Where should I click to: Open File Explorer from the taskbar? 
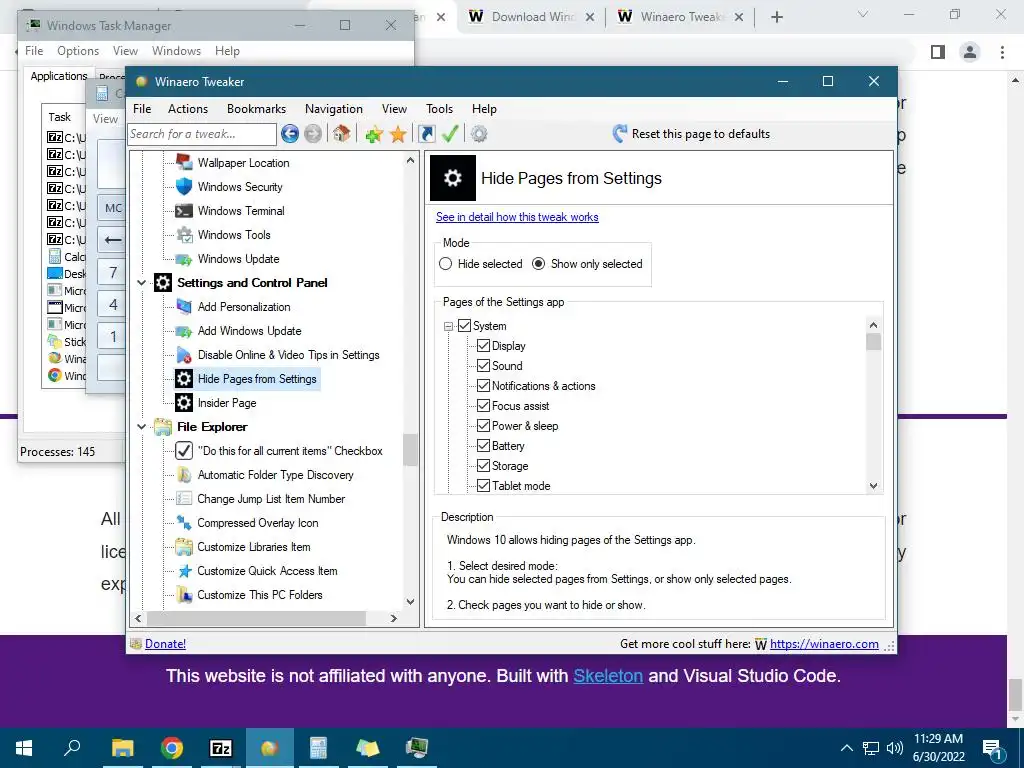coord(122,748)
